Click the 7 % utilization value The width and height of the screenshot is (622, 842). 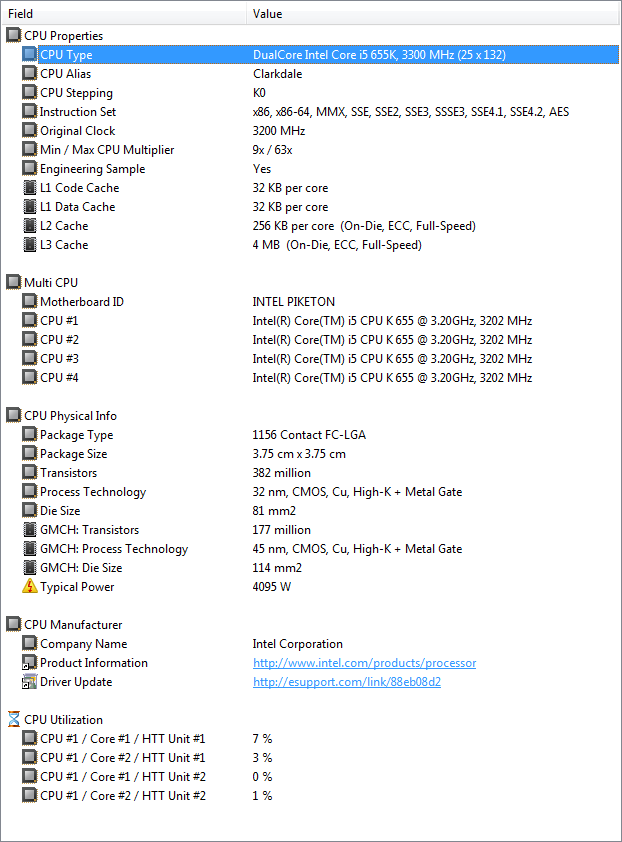point(262,739)
